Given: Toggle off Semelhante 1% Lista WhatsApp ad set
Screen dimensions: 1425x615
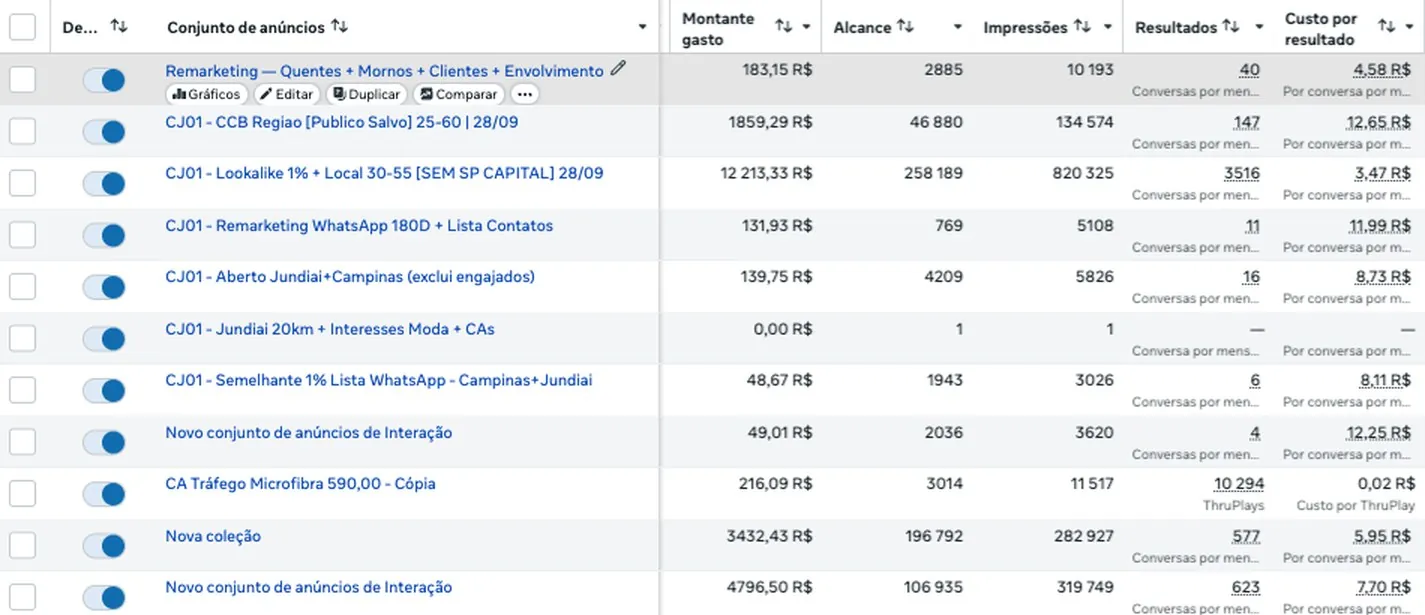Looking at the screenshot, I should [104, 391].
